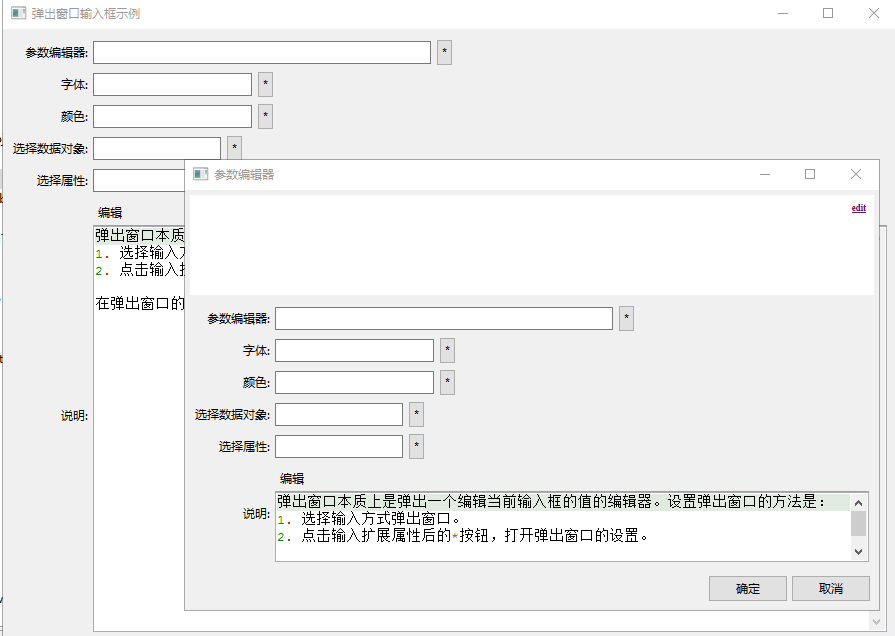Focus the main window's 参数编辑器 input field
Viewport: 895px width, 636px height.
262,53
